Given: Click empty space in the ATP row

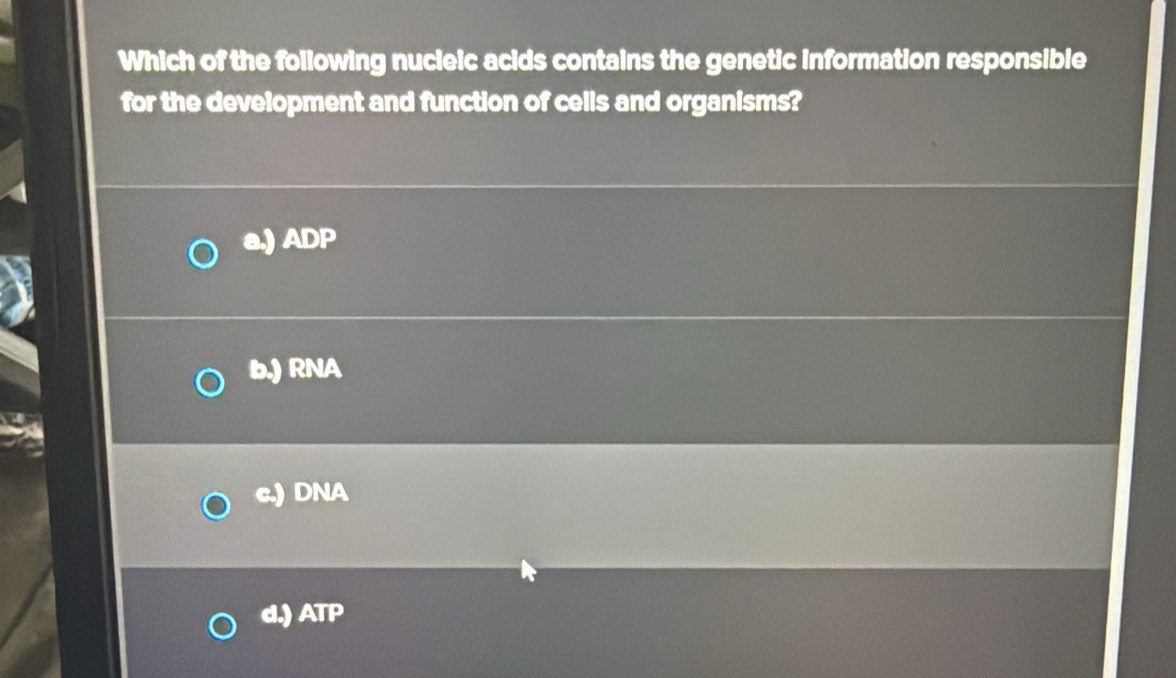Looking at the screenshot, I should pos(700,625).
